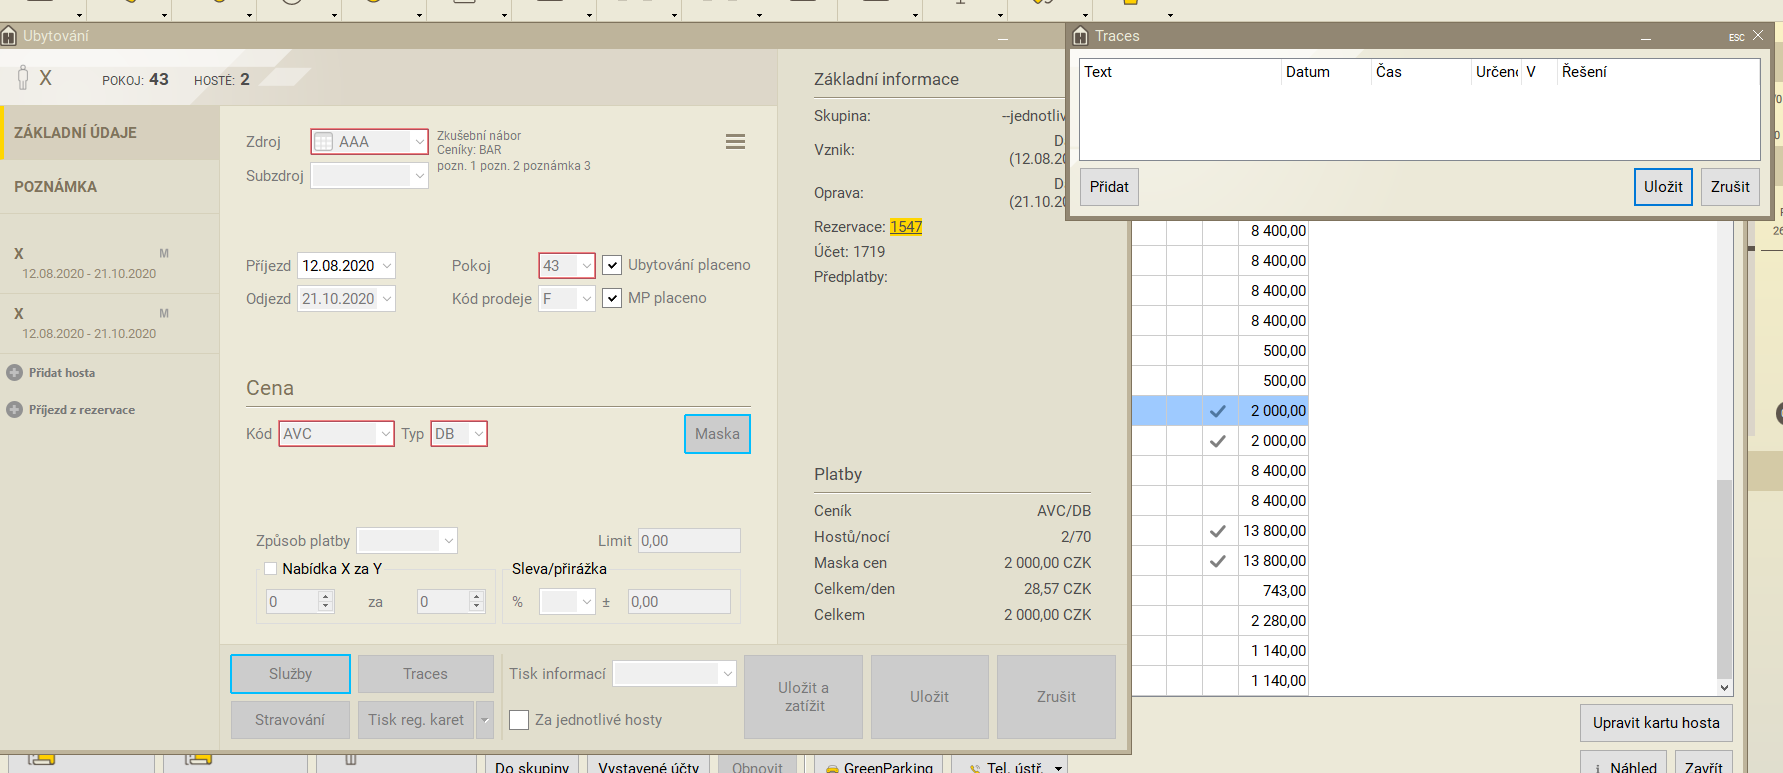1783x773 pixels.
Task: Click the Traces window title icon
Action: (1080, 36)
